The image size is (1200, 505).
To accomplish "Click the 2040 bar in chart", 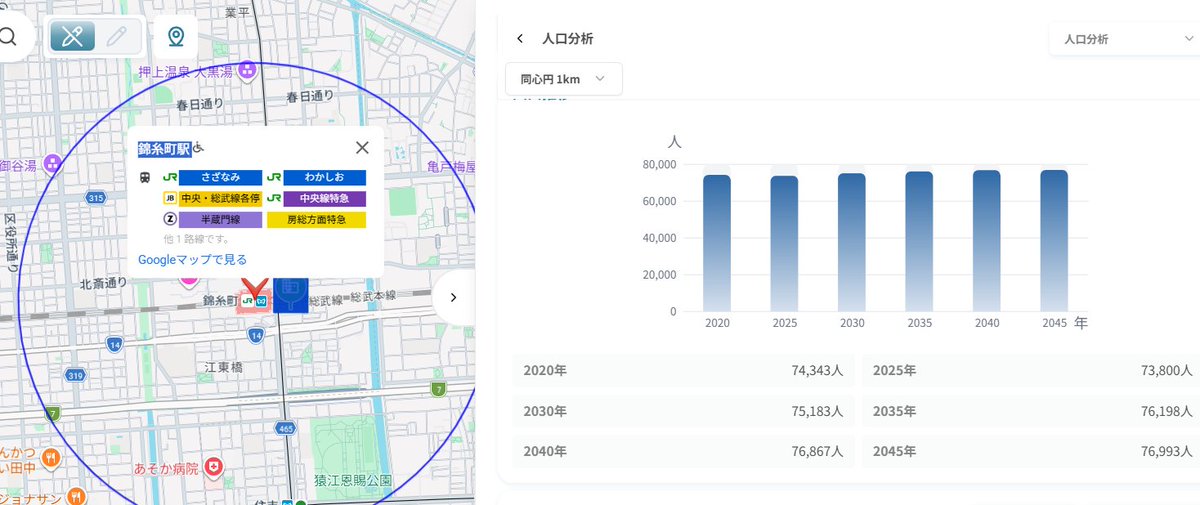I will [987, 240].
